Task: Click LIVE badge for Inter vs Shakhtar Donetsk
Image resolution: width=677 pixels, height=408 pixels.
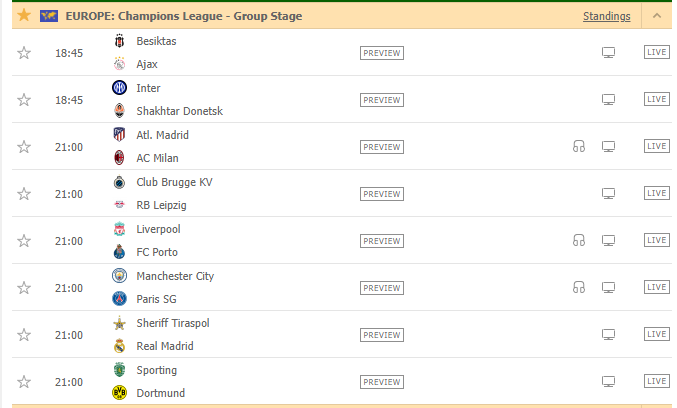Action: pos(657,99)
